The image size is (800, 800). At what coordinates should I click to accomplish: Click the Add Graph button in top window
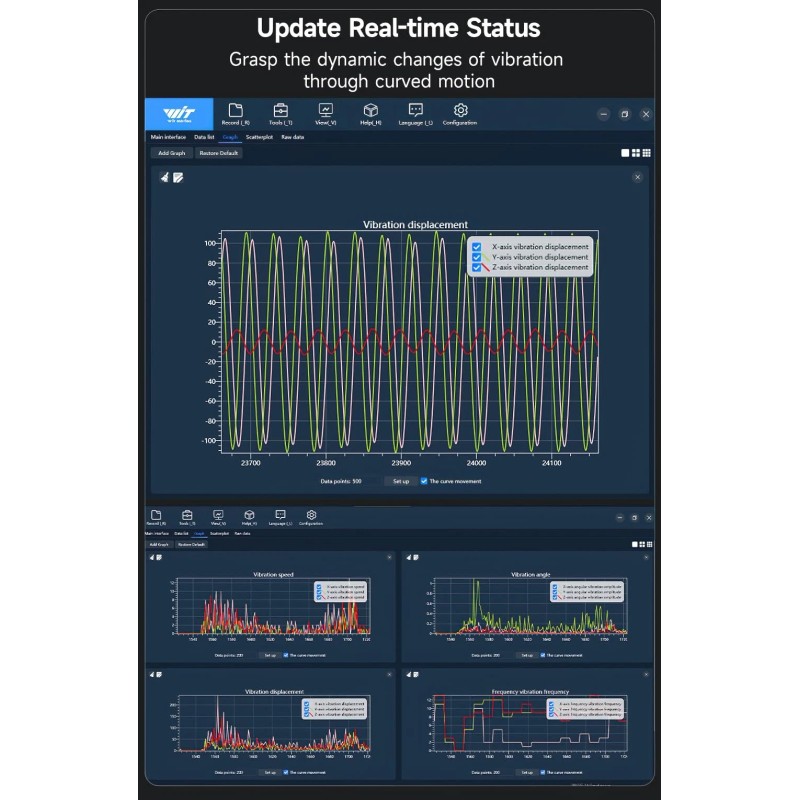(171, 153)
